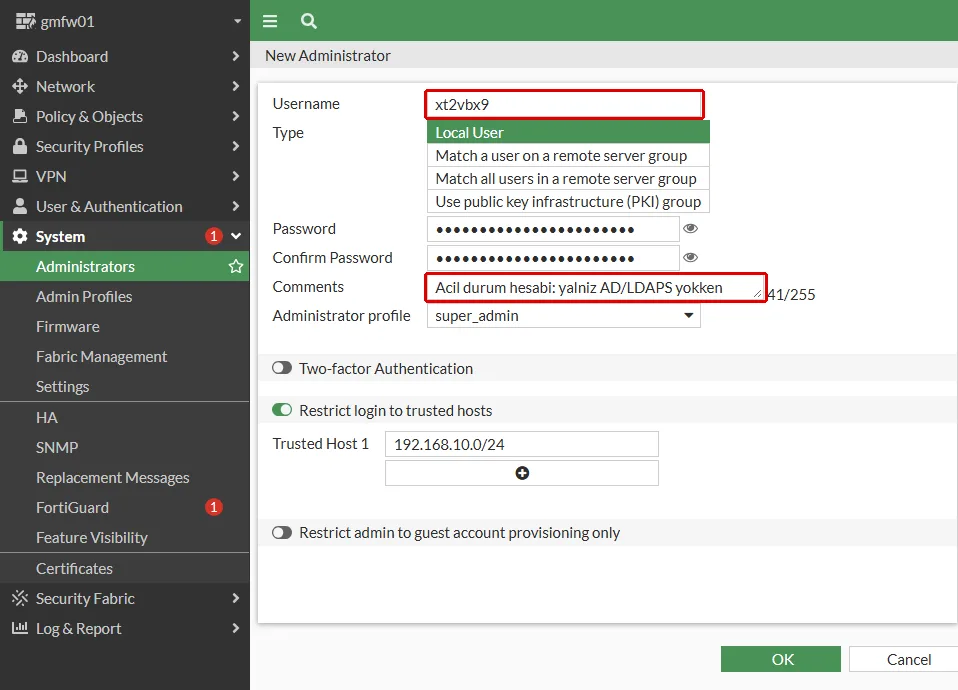Viewport: 958px width, 690px height.
Task: Click the Confirm Password field
Action: (553, 258)
